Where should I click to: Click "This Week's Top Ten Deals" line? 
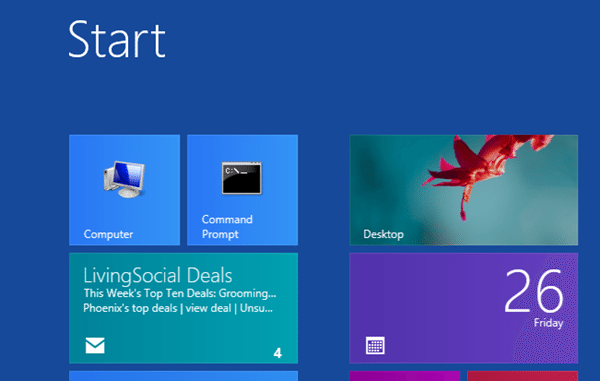click(180, 293)
